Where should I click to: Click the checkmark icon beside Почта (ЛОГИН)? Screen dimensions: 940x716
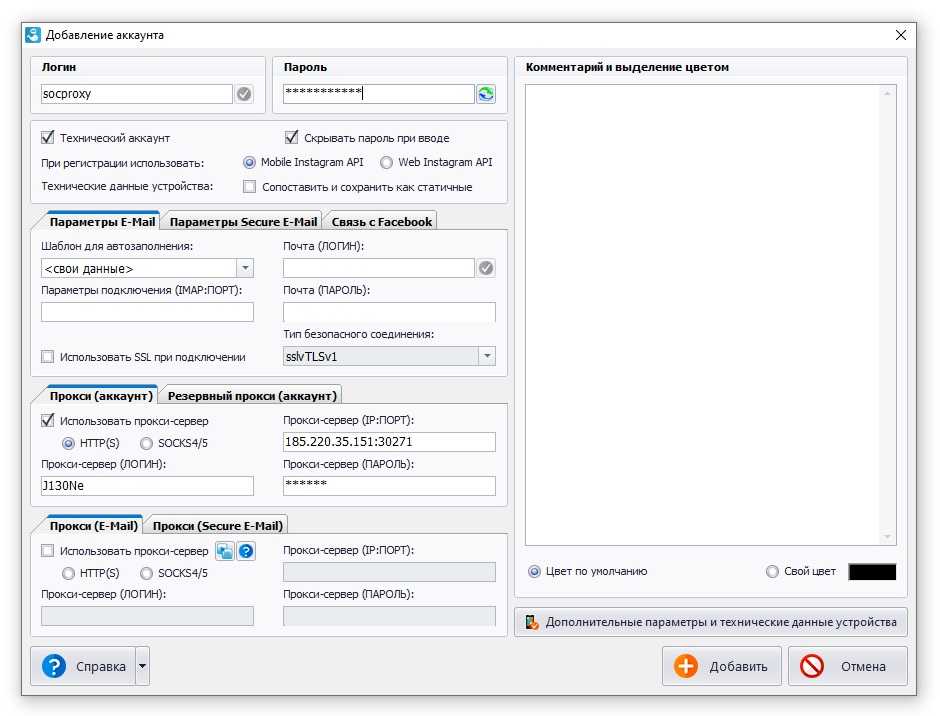486,268
